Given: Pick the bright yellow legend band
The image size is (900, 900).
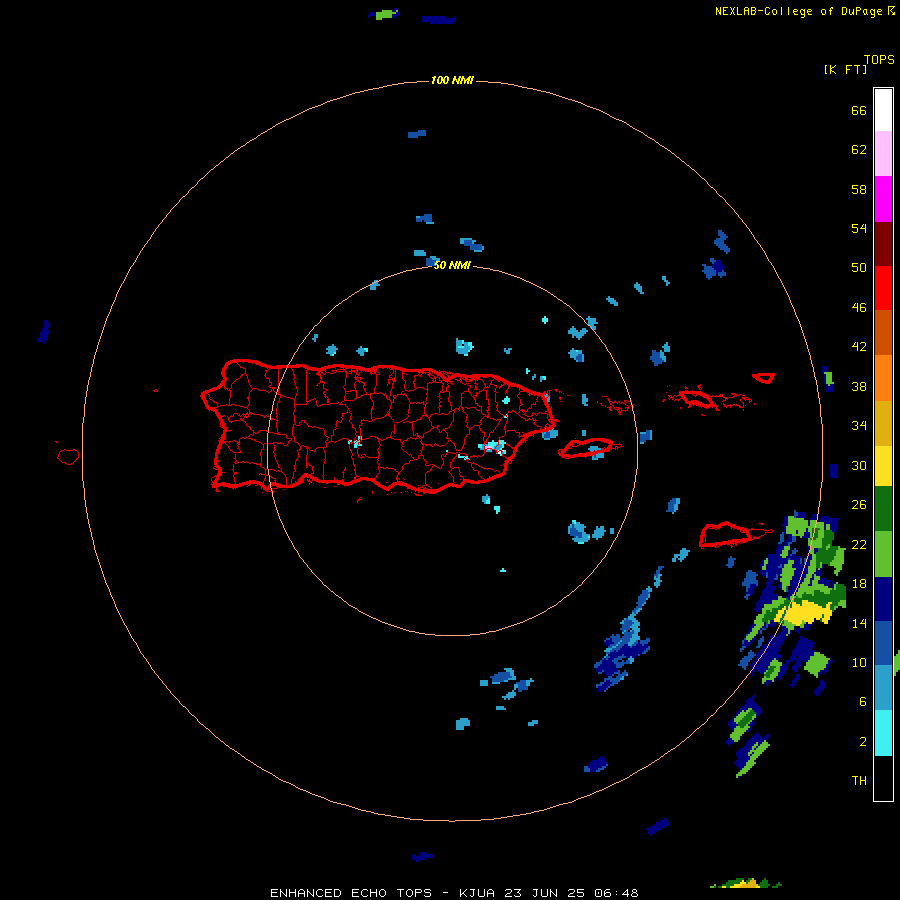Looking at the screenshot, I should [883, 466].
